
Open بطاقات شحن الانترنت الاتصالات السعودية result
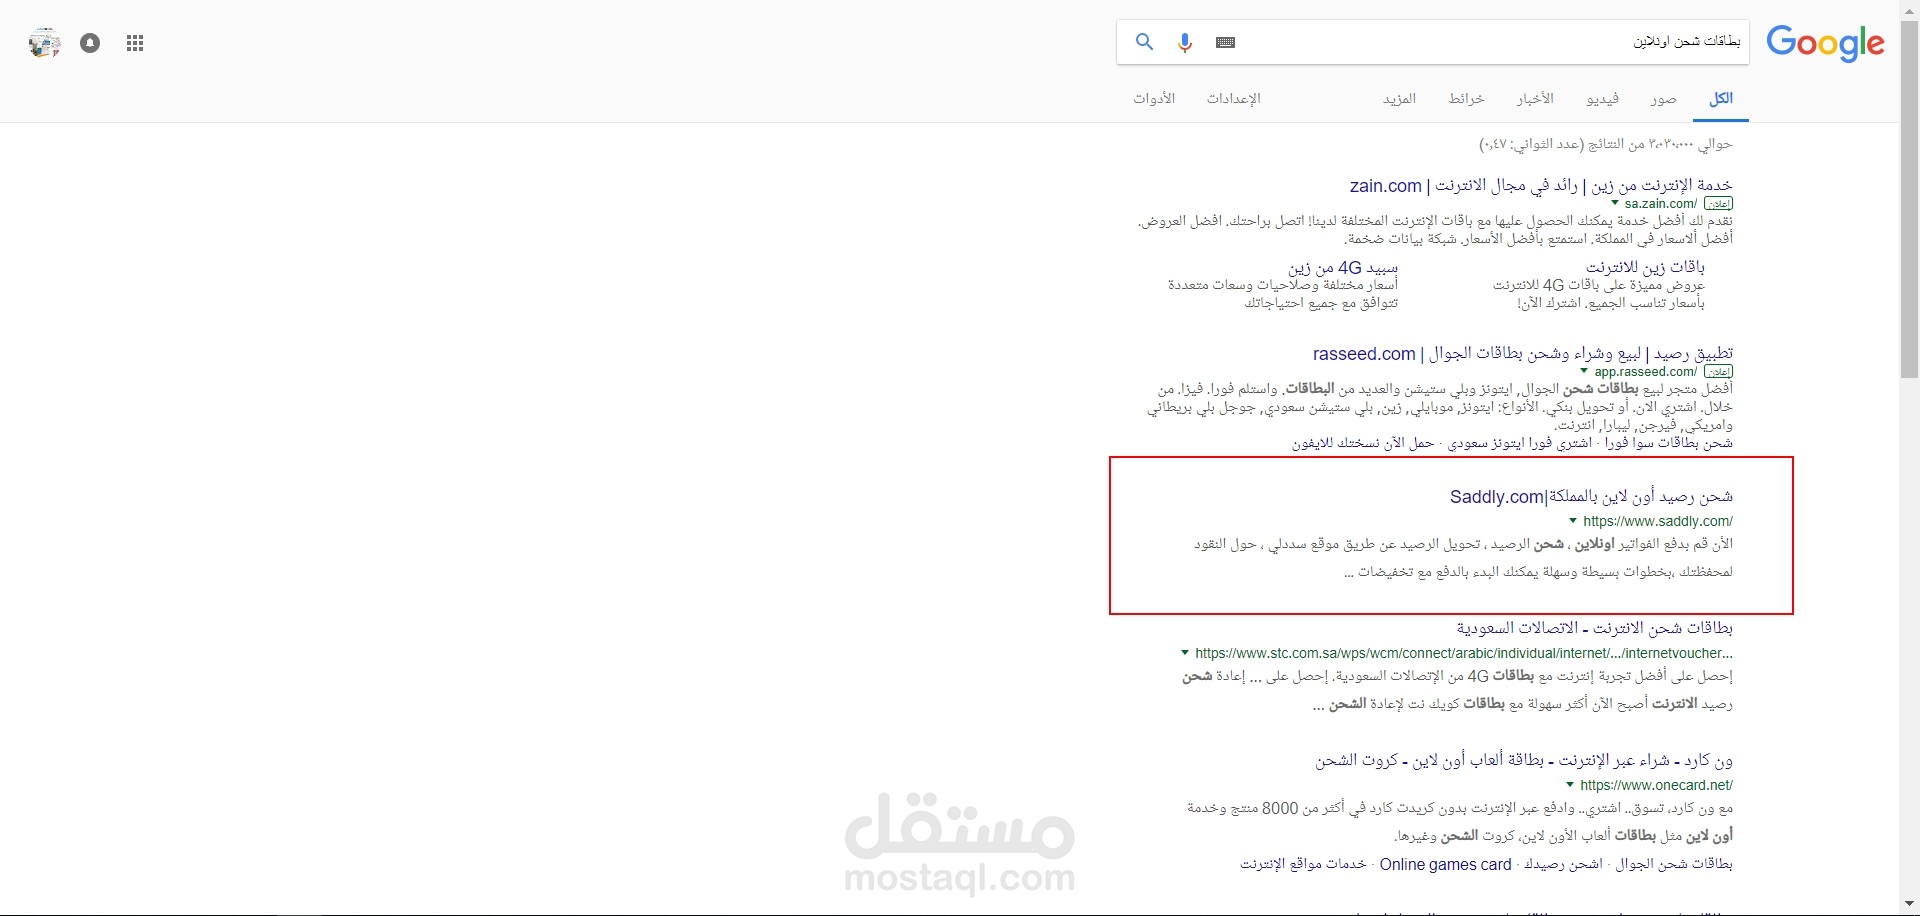[1594, 628]
